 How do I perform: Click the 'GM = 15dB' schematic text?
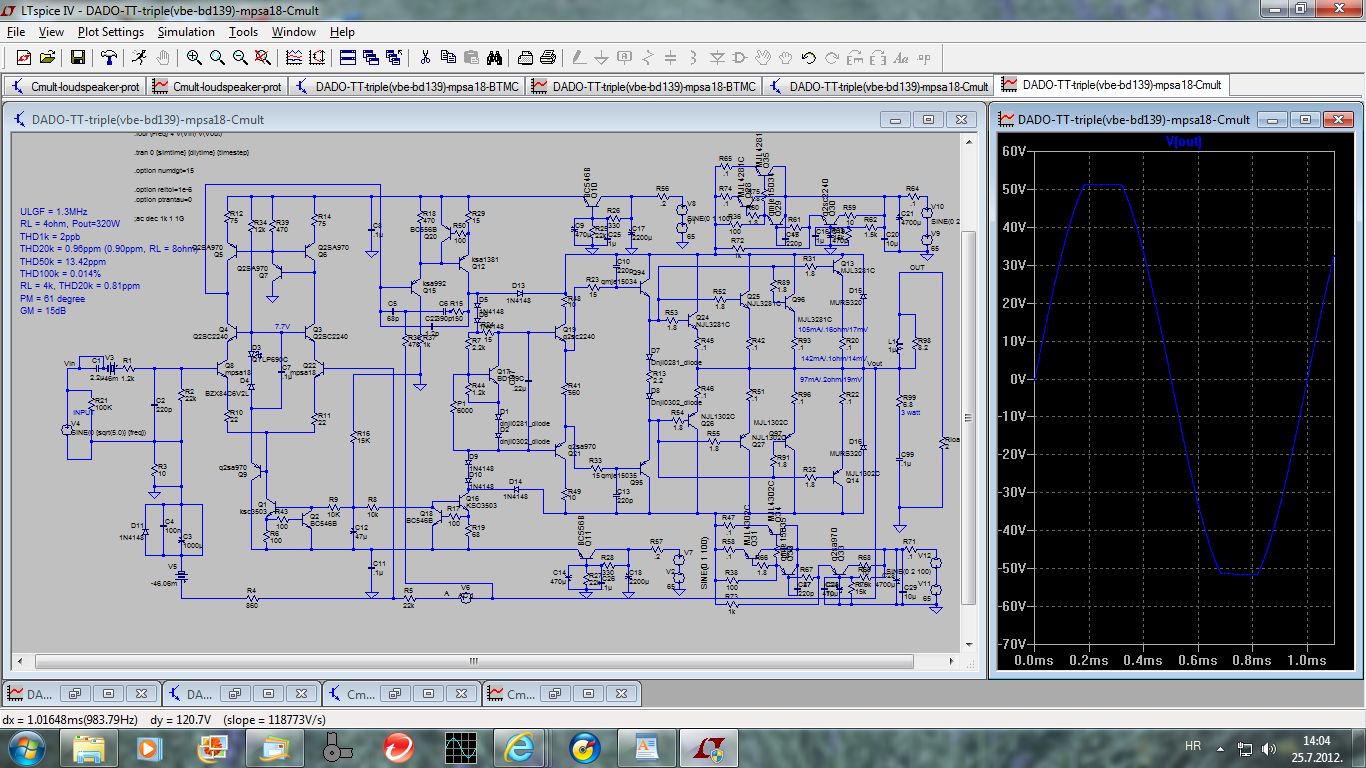(x=43, y=311)
